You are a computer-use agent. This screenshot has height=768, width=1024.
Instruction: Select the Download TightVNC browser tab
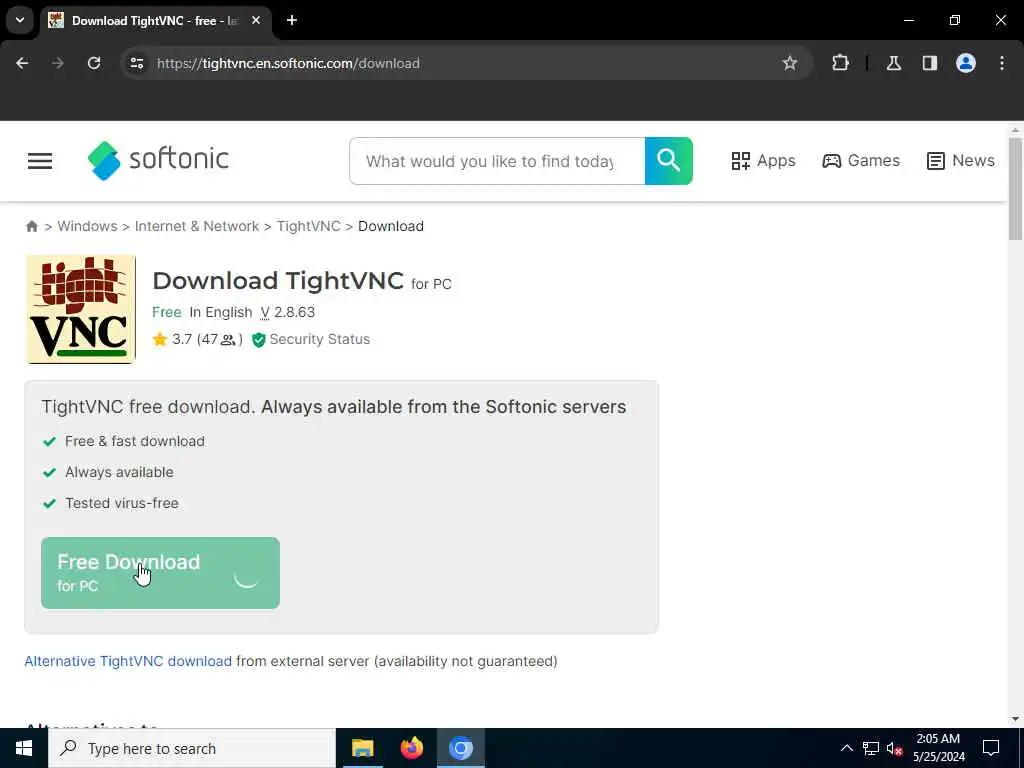pos(155,21)
